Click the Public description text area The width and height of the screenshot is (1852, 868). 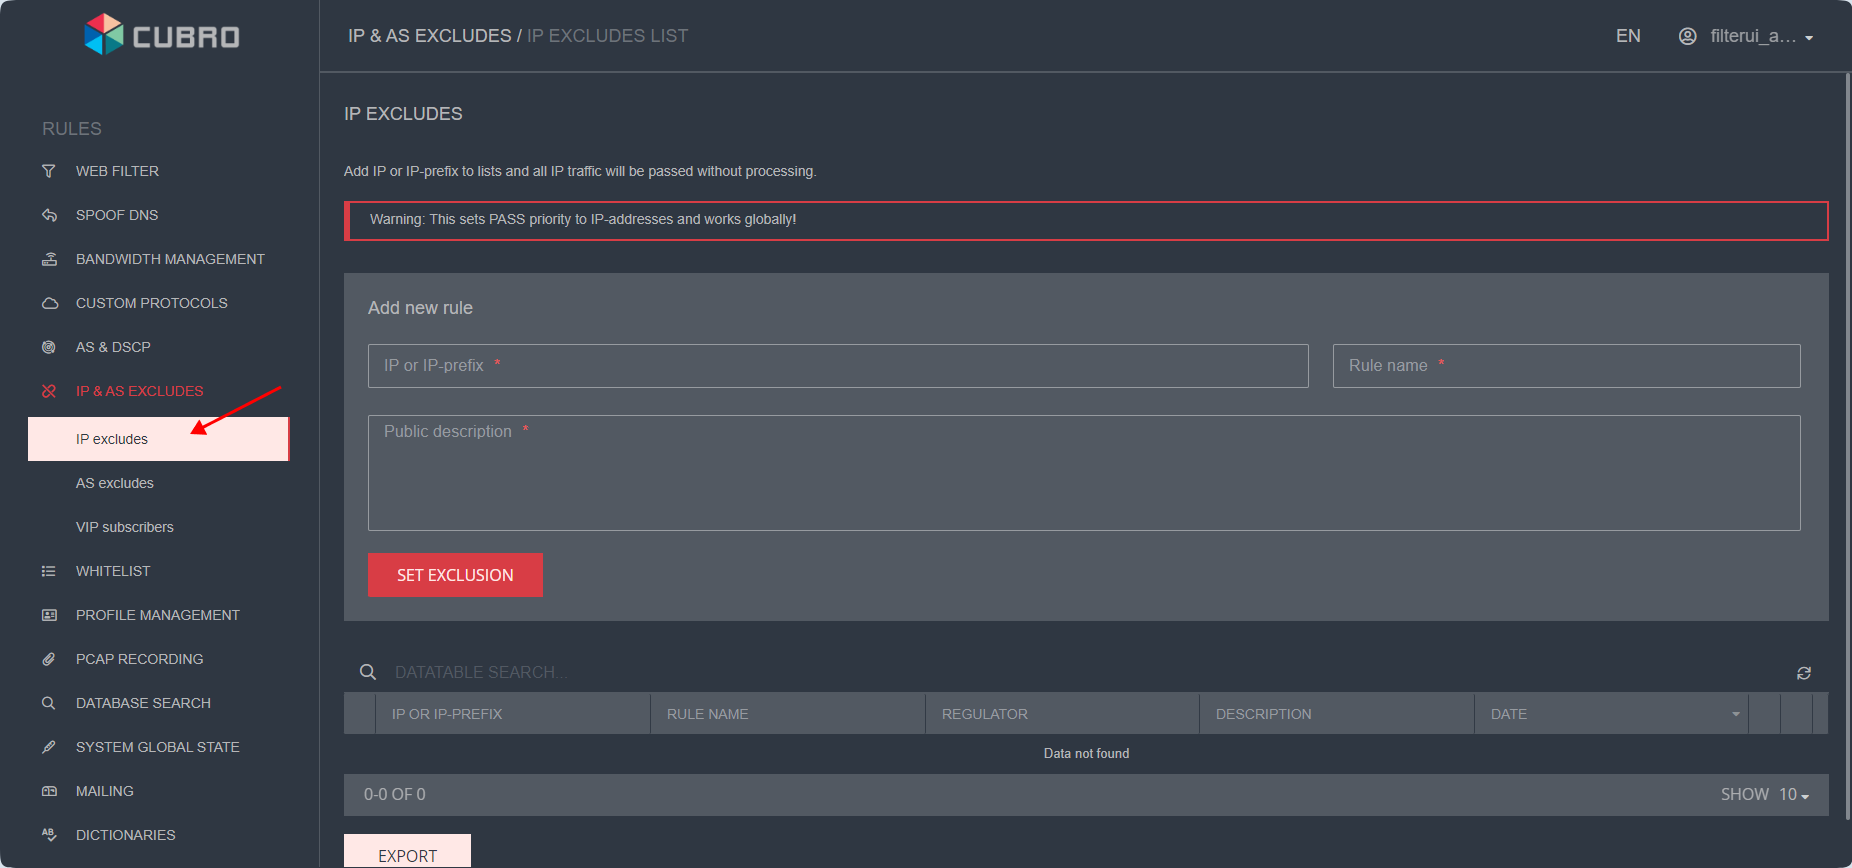(1084, 473)
